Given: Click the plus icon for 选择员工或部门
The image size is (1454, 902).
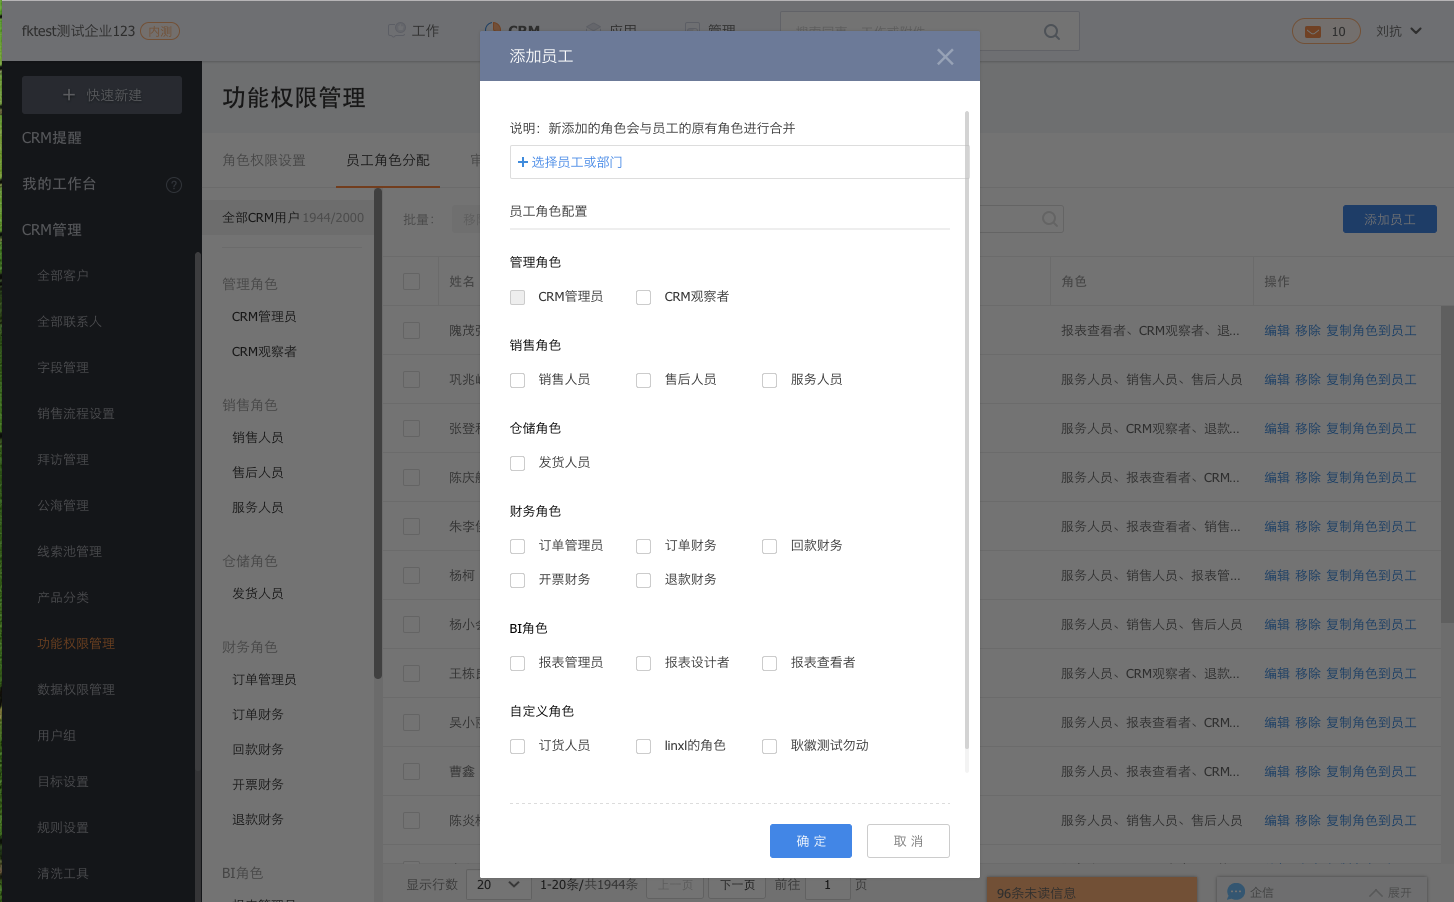Looking at the screenshot, I should (x=522, y=162).
